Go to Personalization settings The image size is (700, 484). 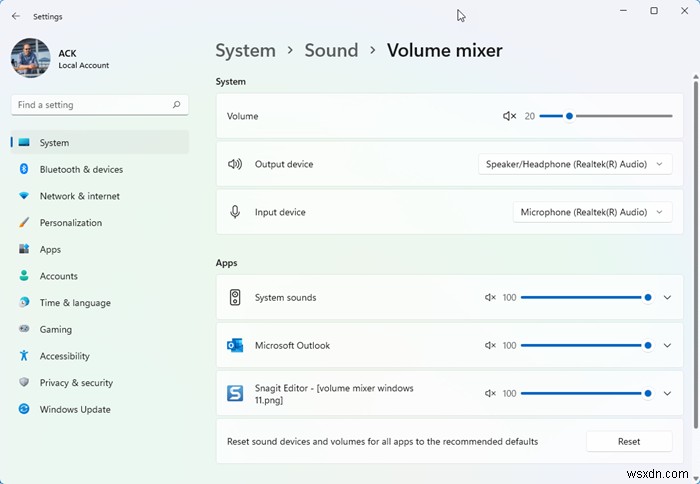[x=70, y=223]
